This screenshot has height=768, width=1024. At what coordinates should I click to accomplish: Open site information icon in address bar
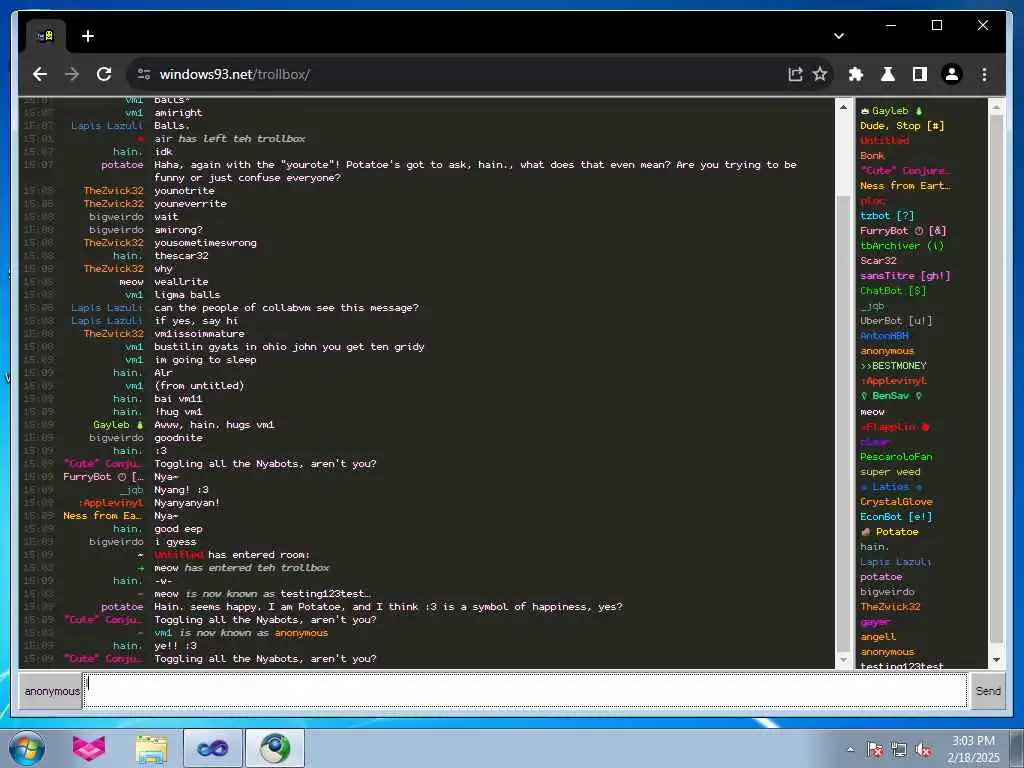click(144, 74)
